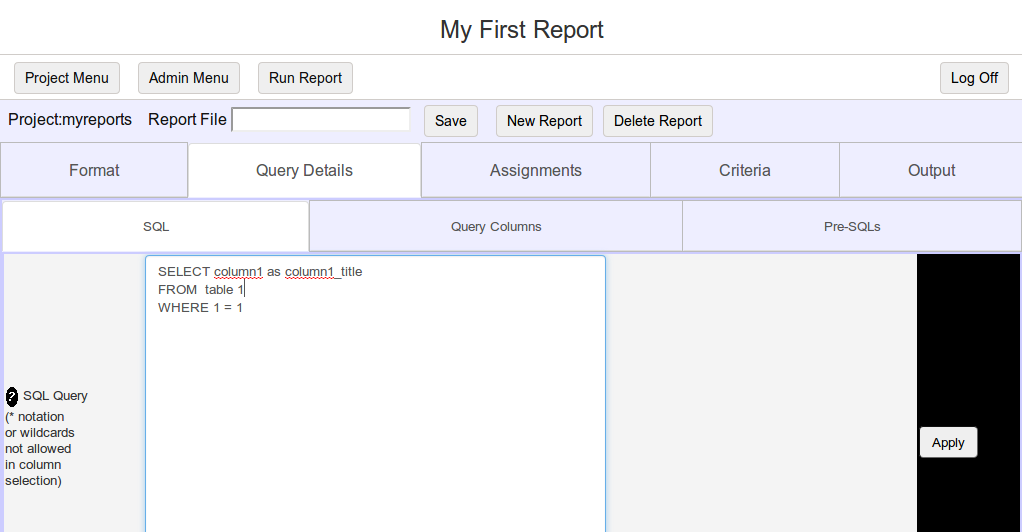Image resolution: width=1022 pixels, height=532 pixels.
Task: Show the Output tab
Action: click(x=931, y=170)
